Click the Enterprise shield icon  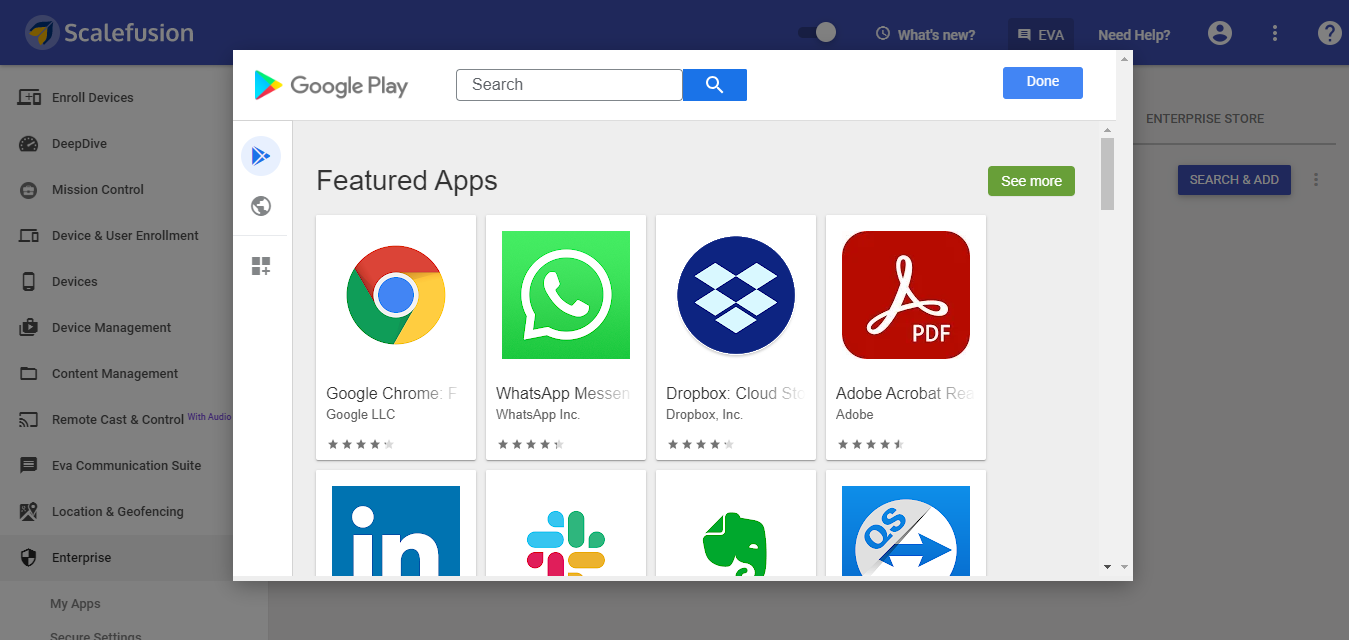(29, 557)
